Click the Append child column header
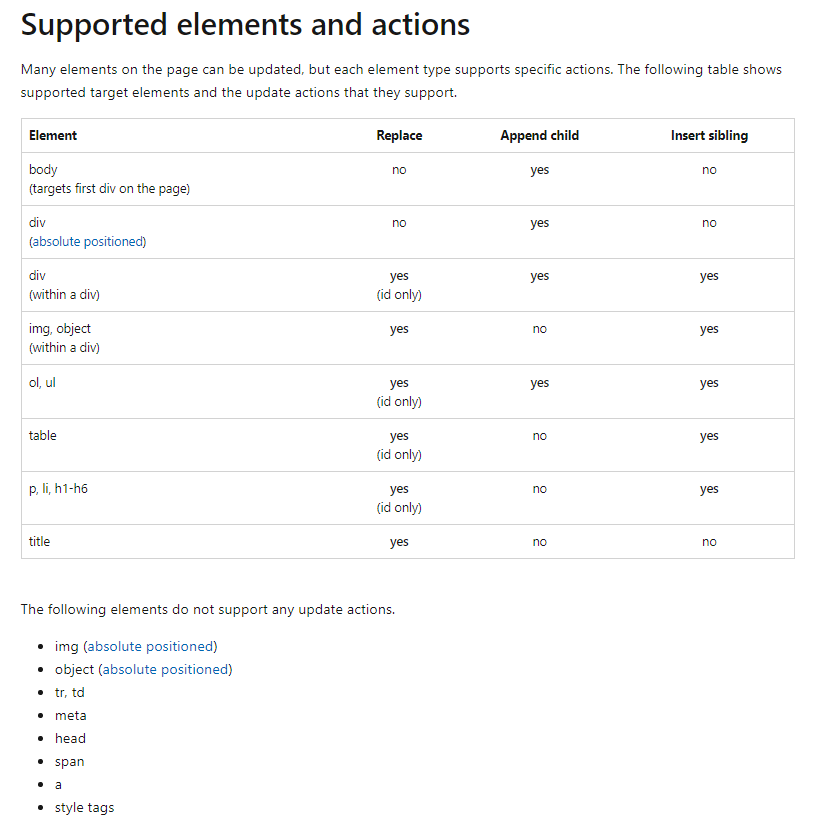This screenshot has width=822, height=832. point(539,136)
